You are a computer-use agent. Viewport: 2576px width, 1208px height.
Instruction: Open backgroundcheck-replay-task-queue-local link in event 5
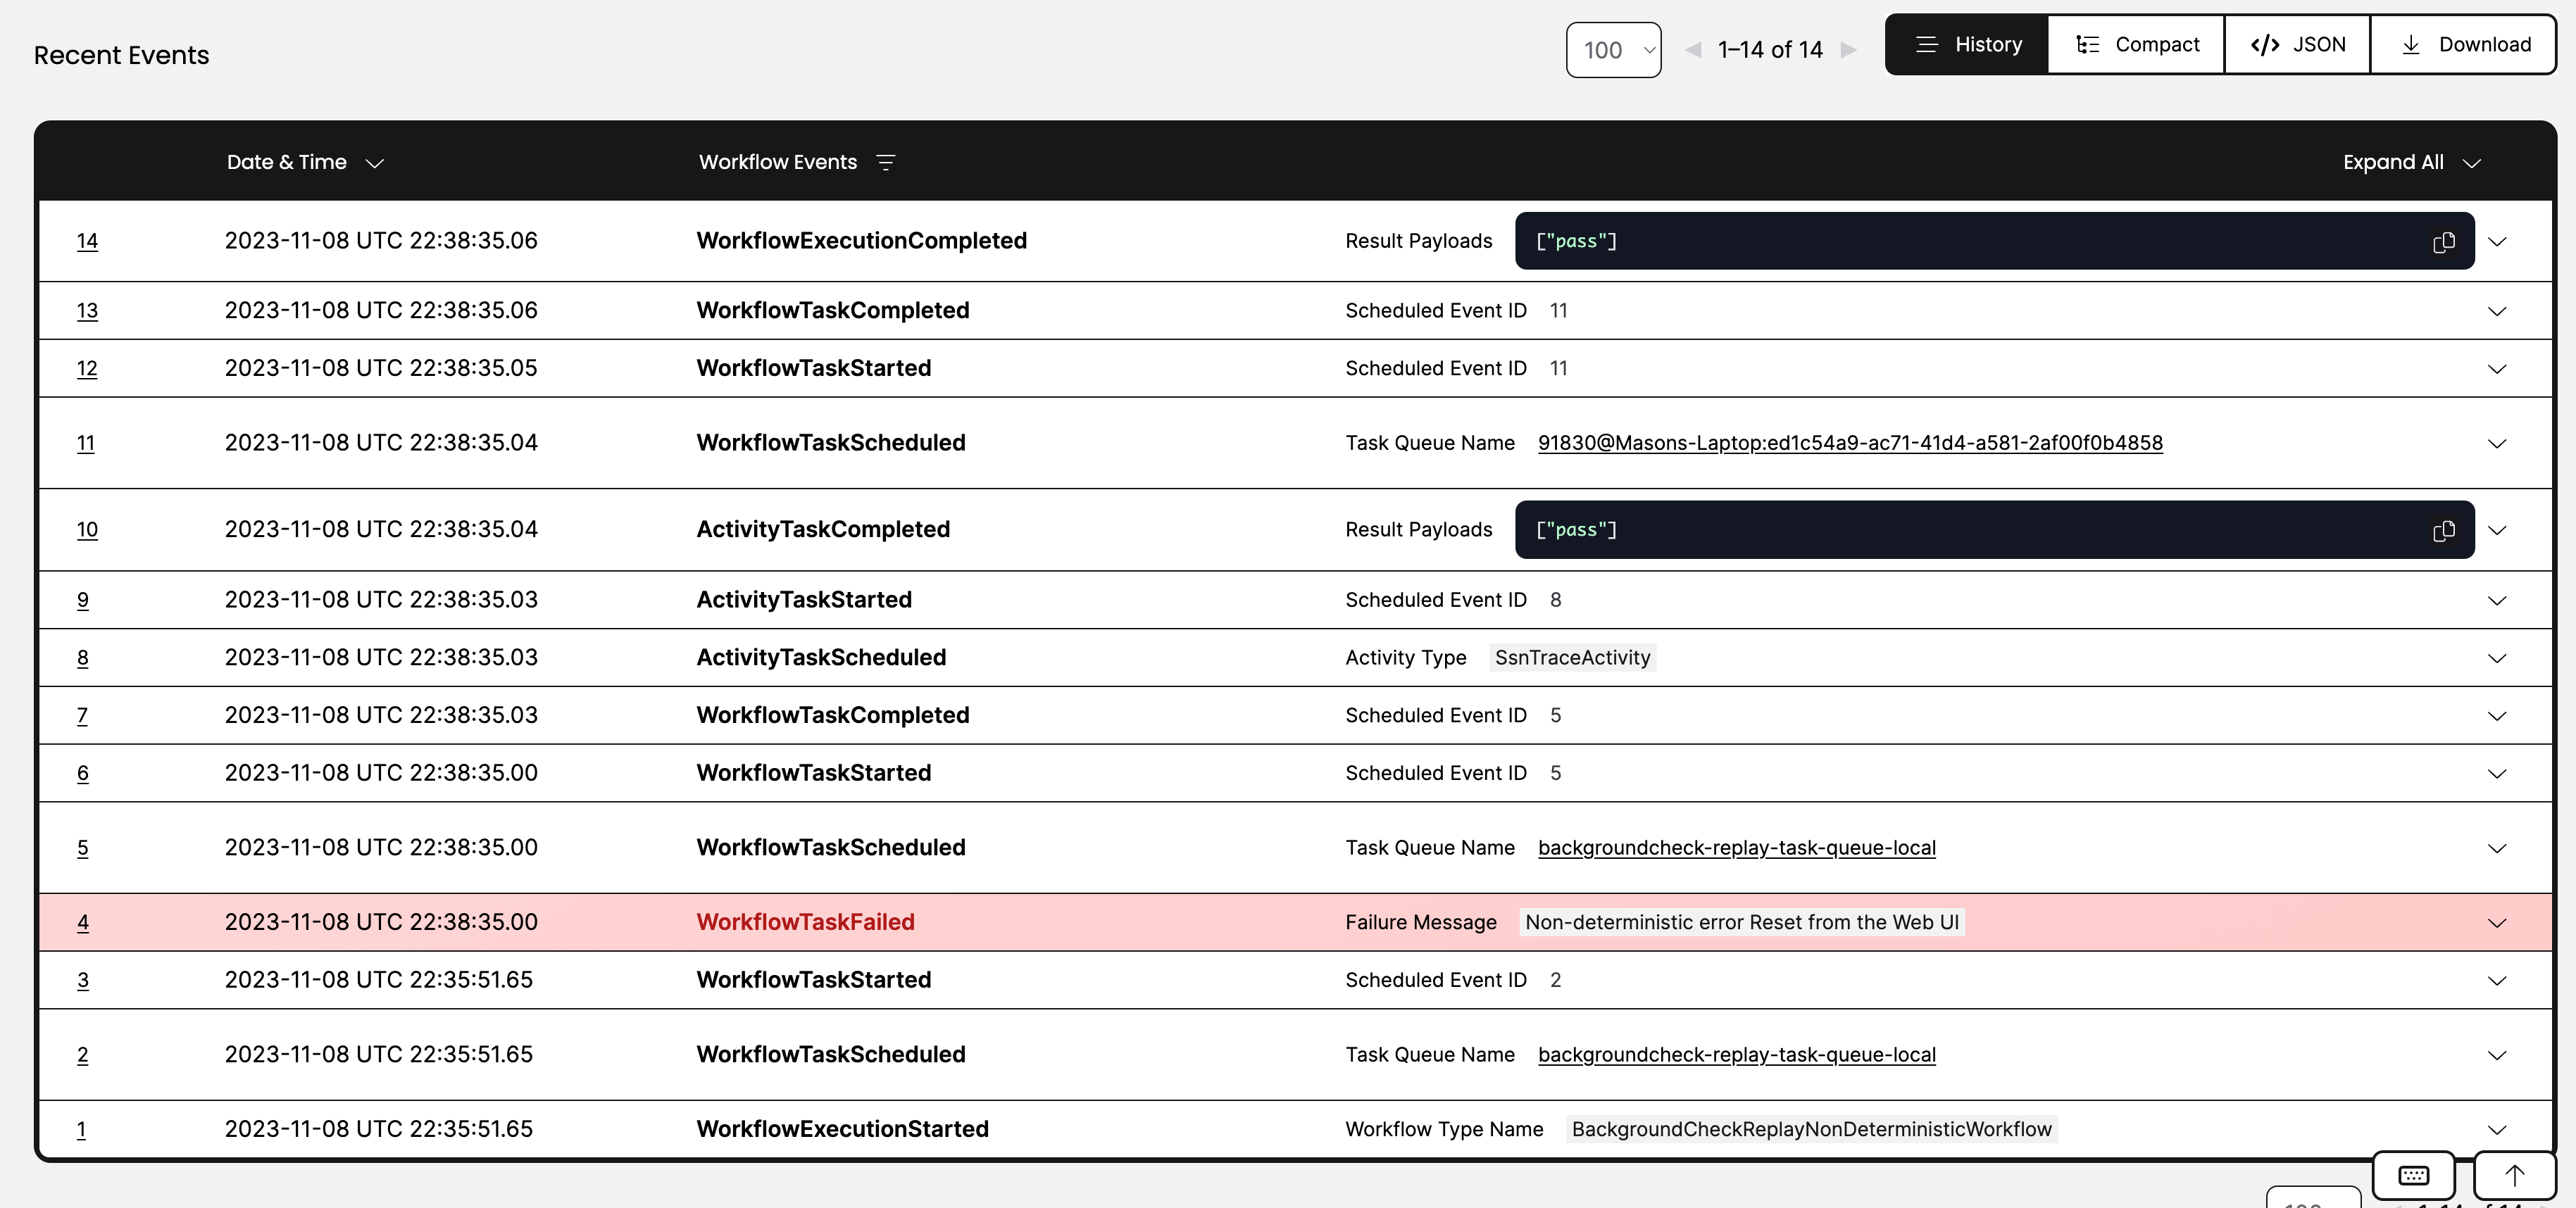(1736, 848)
